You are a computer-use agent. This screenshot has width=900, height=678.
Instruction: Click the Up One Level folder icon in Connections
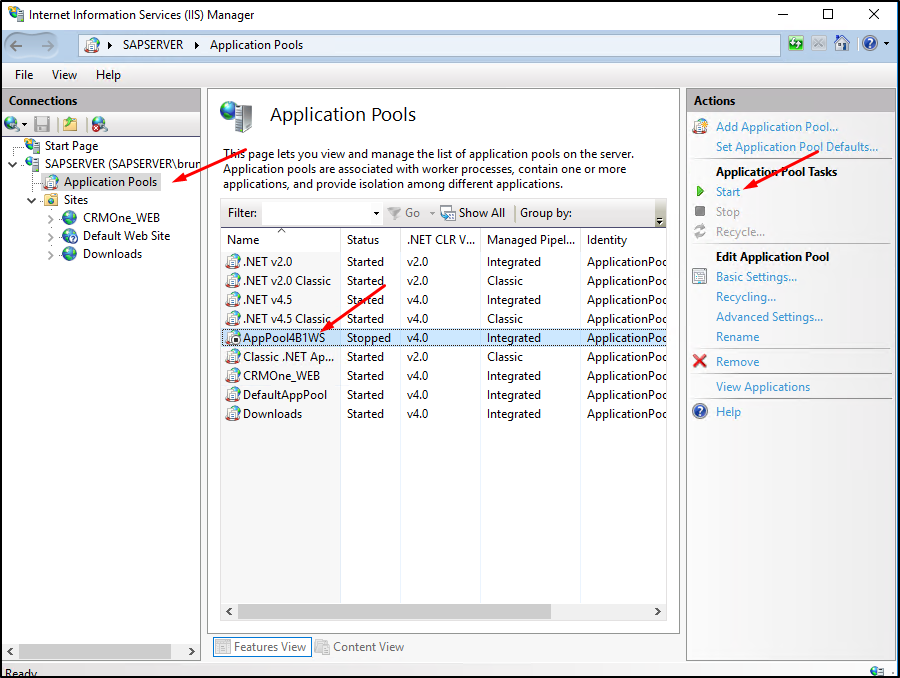[70, 124]
